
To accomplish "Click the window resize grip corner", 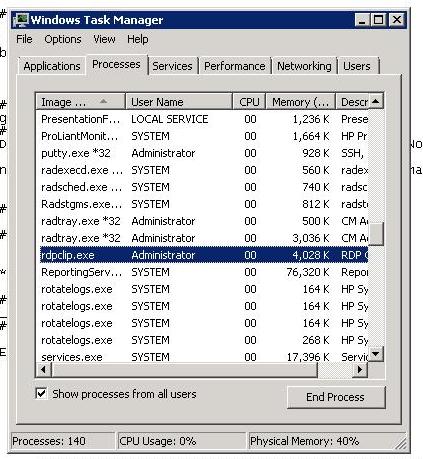I will [402, 443].
